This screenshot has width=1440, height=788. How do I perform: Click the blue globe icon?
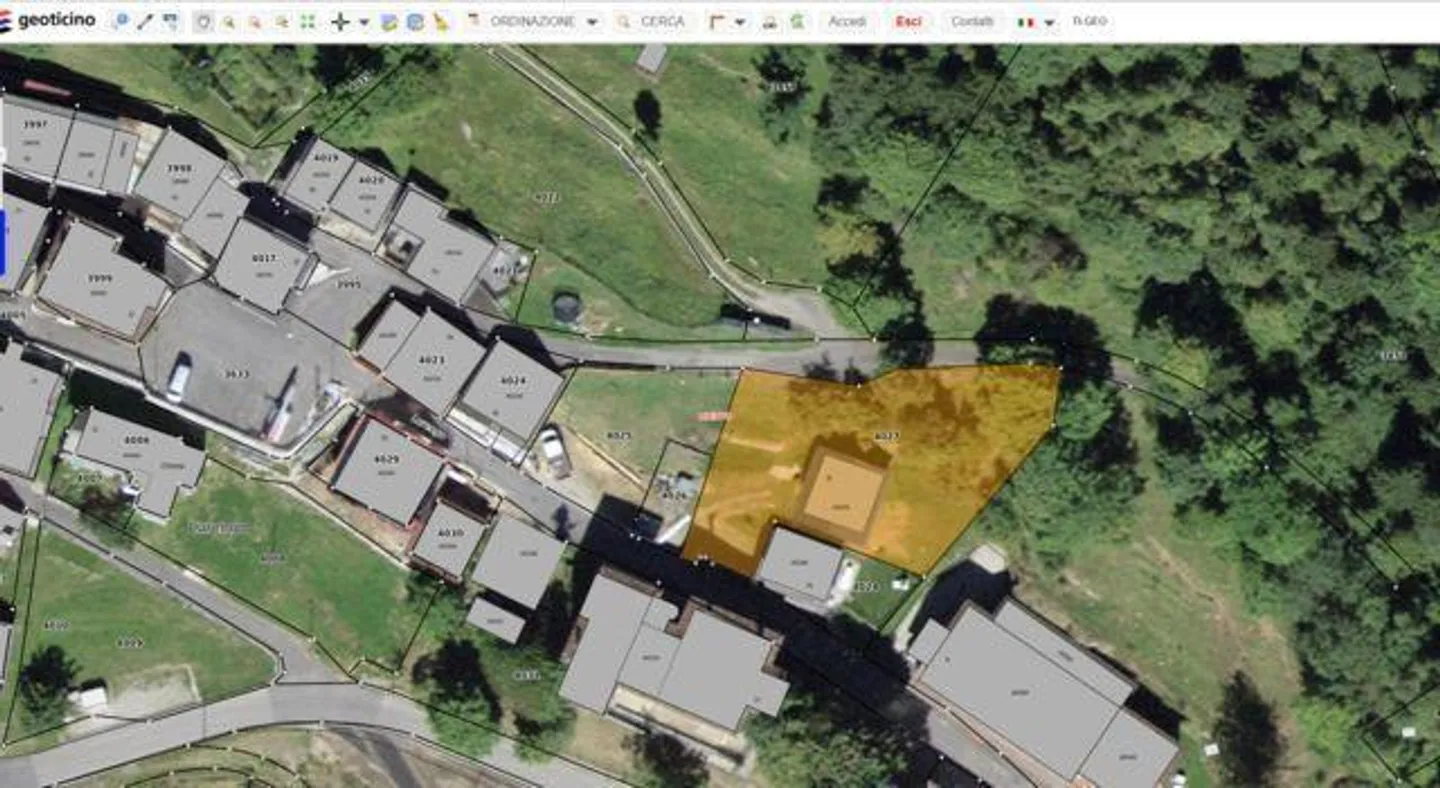(x=415, y=22)
